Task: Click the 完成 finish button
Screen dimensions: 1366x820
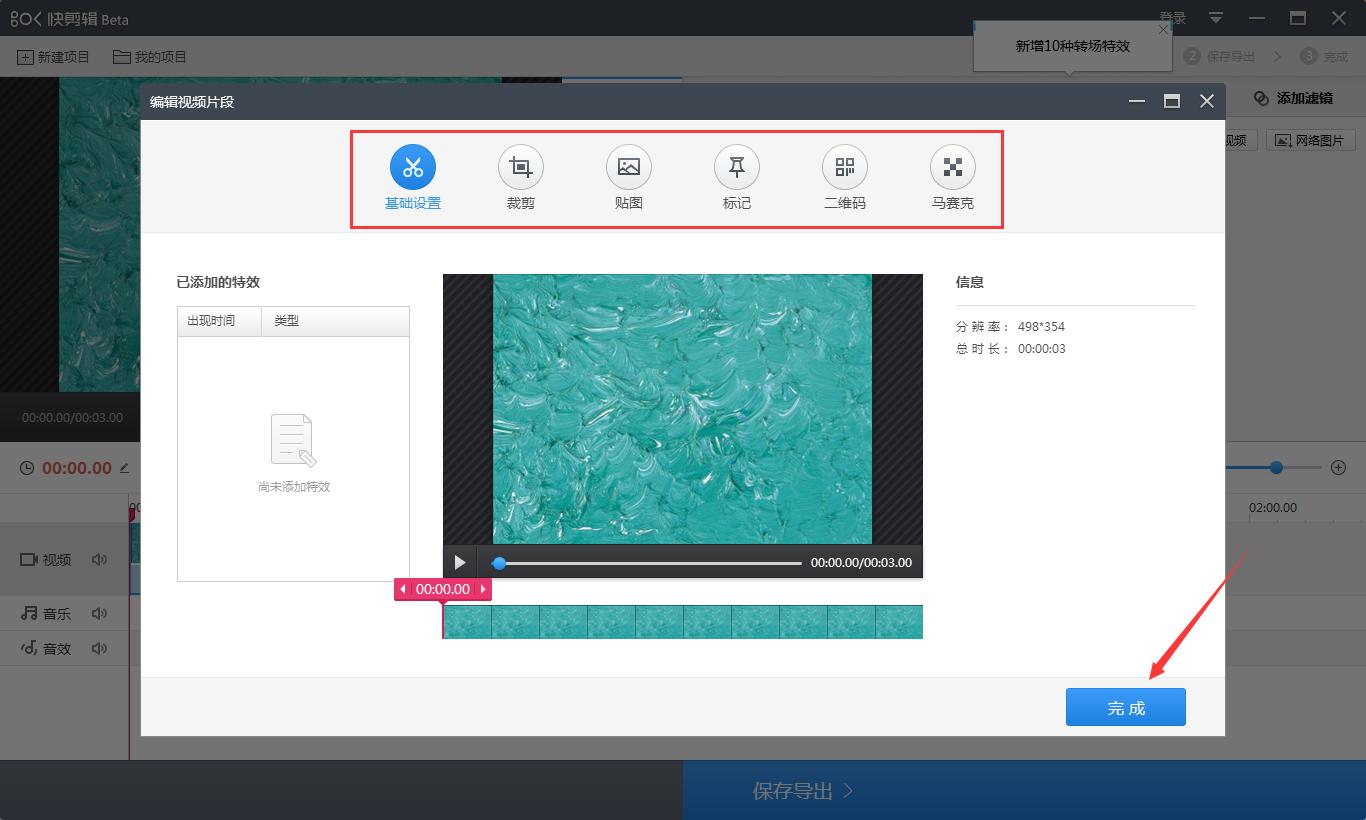Action: tap(1126, 706)
